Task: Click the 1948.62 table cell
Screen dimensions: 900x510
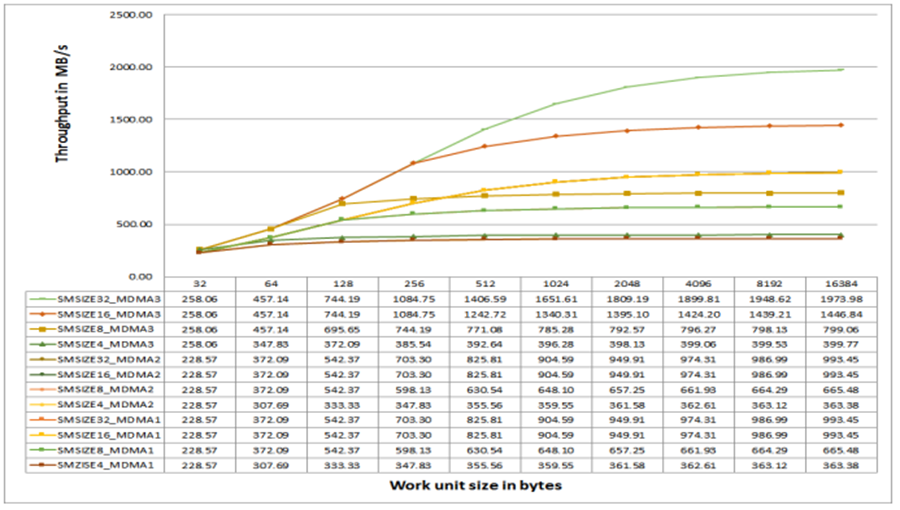Action: pyautogui.click(x=770, y=299)
